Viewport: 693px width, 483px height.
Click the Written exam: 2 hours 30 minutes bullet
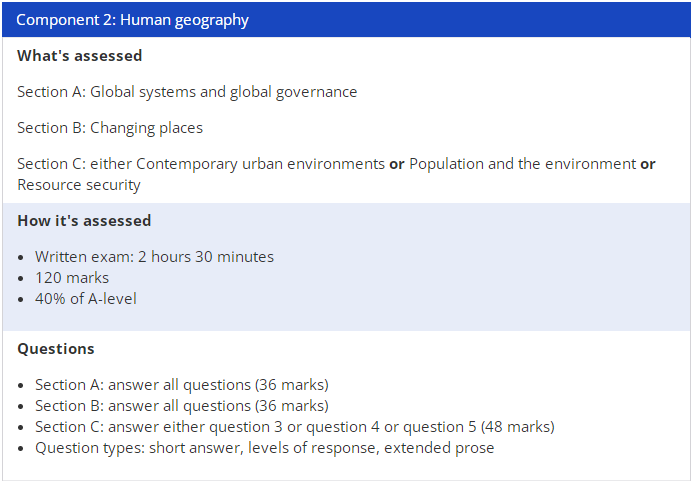point(154,257)
